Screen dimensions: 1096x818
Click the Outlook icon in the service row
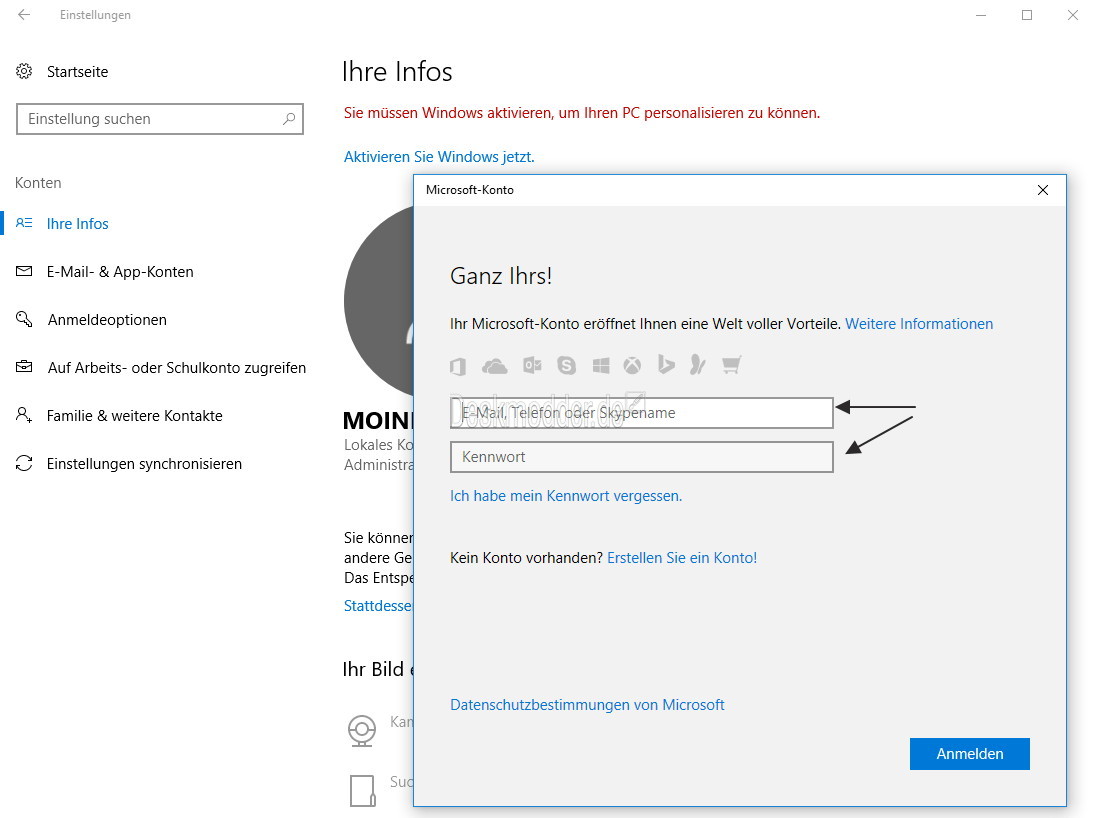point(533,365)
